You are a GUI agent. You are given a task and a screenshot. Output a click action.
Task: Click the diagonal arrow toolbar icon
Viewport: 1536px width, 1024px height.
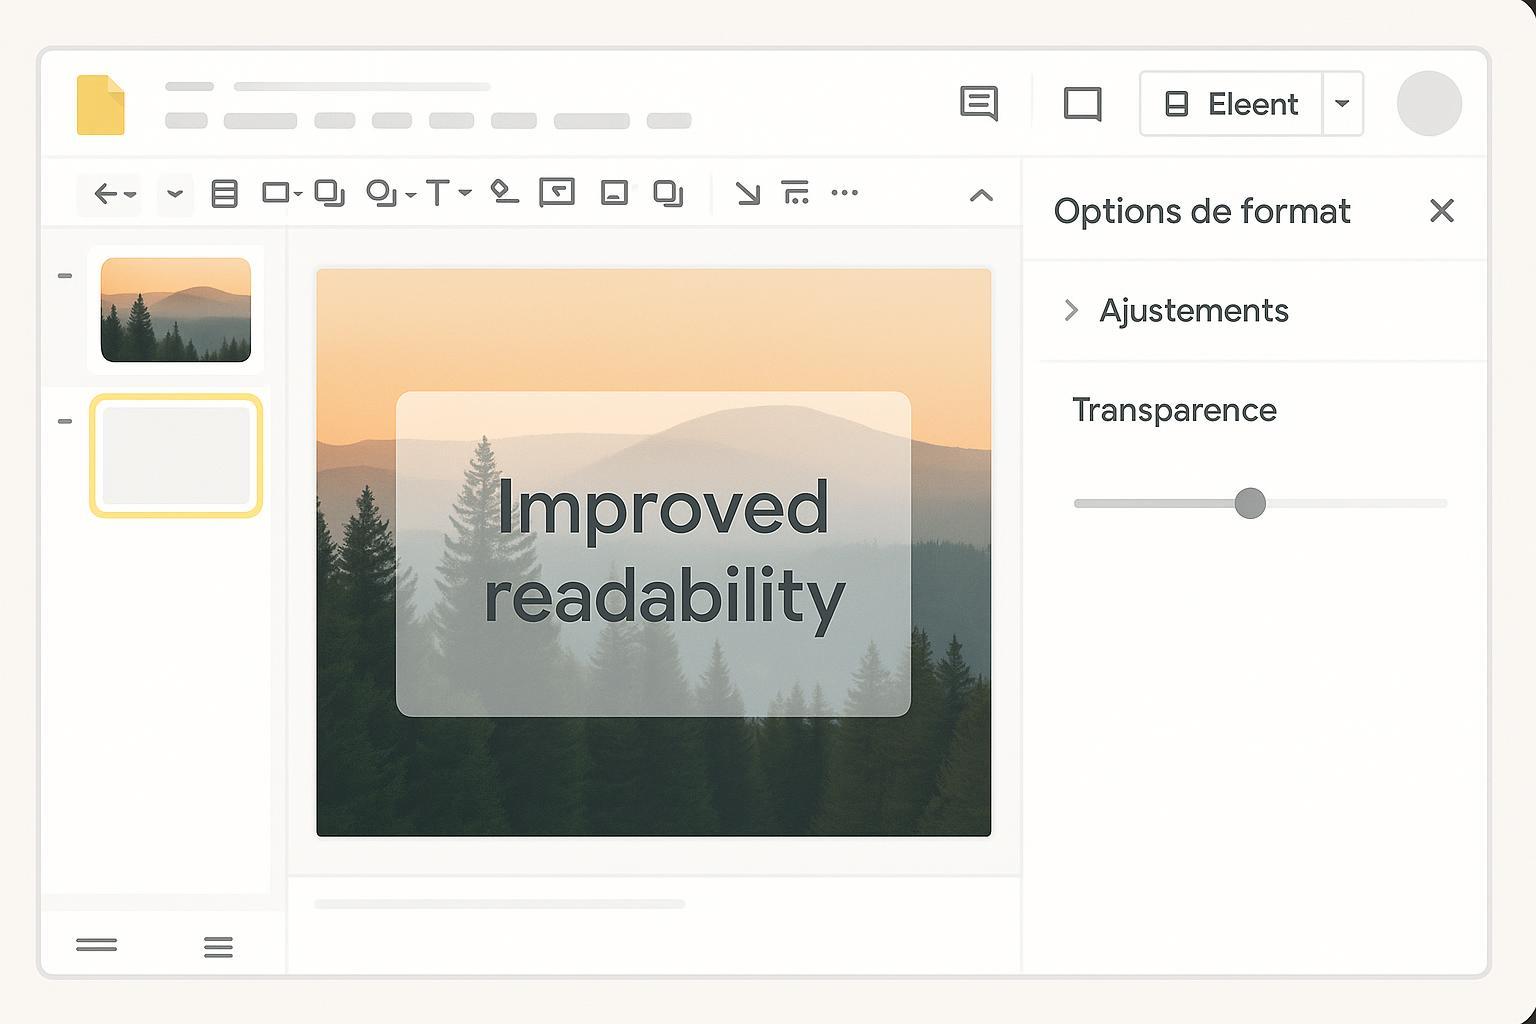coord(747,193)
